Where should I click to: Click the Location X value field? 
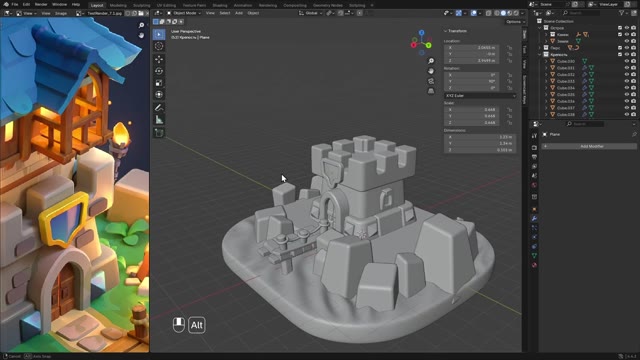[x=471, y=48]
